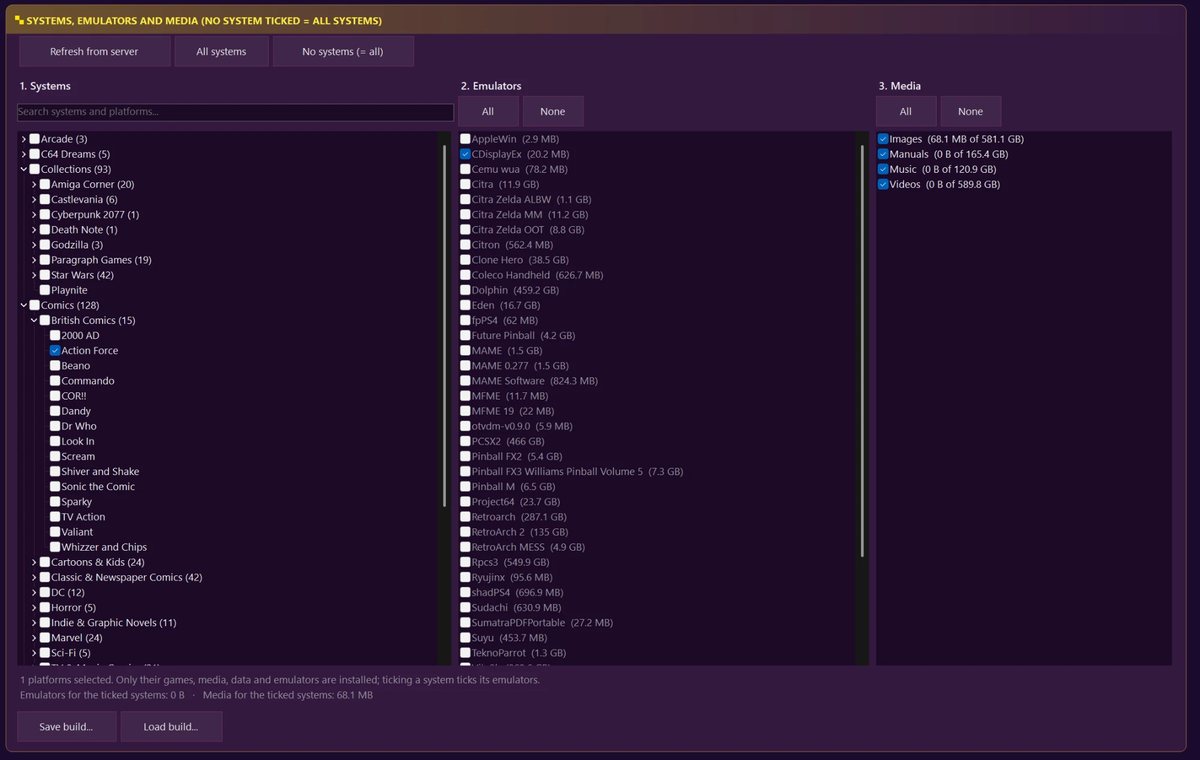Expand the C64 Dreams tree node
The height and width of the screenshot is (760, 1200).
coord(23,154)
